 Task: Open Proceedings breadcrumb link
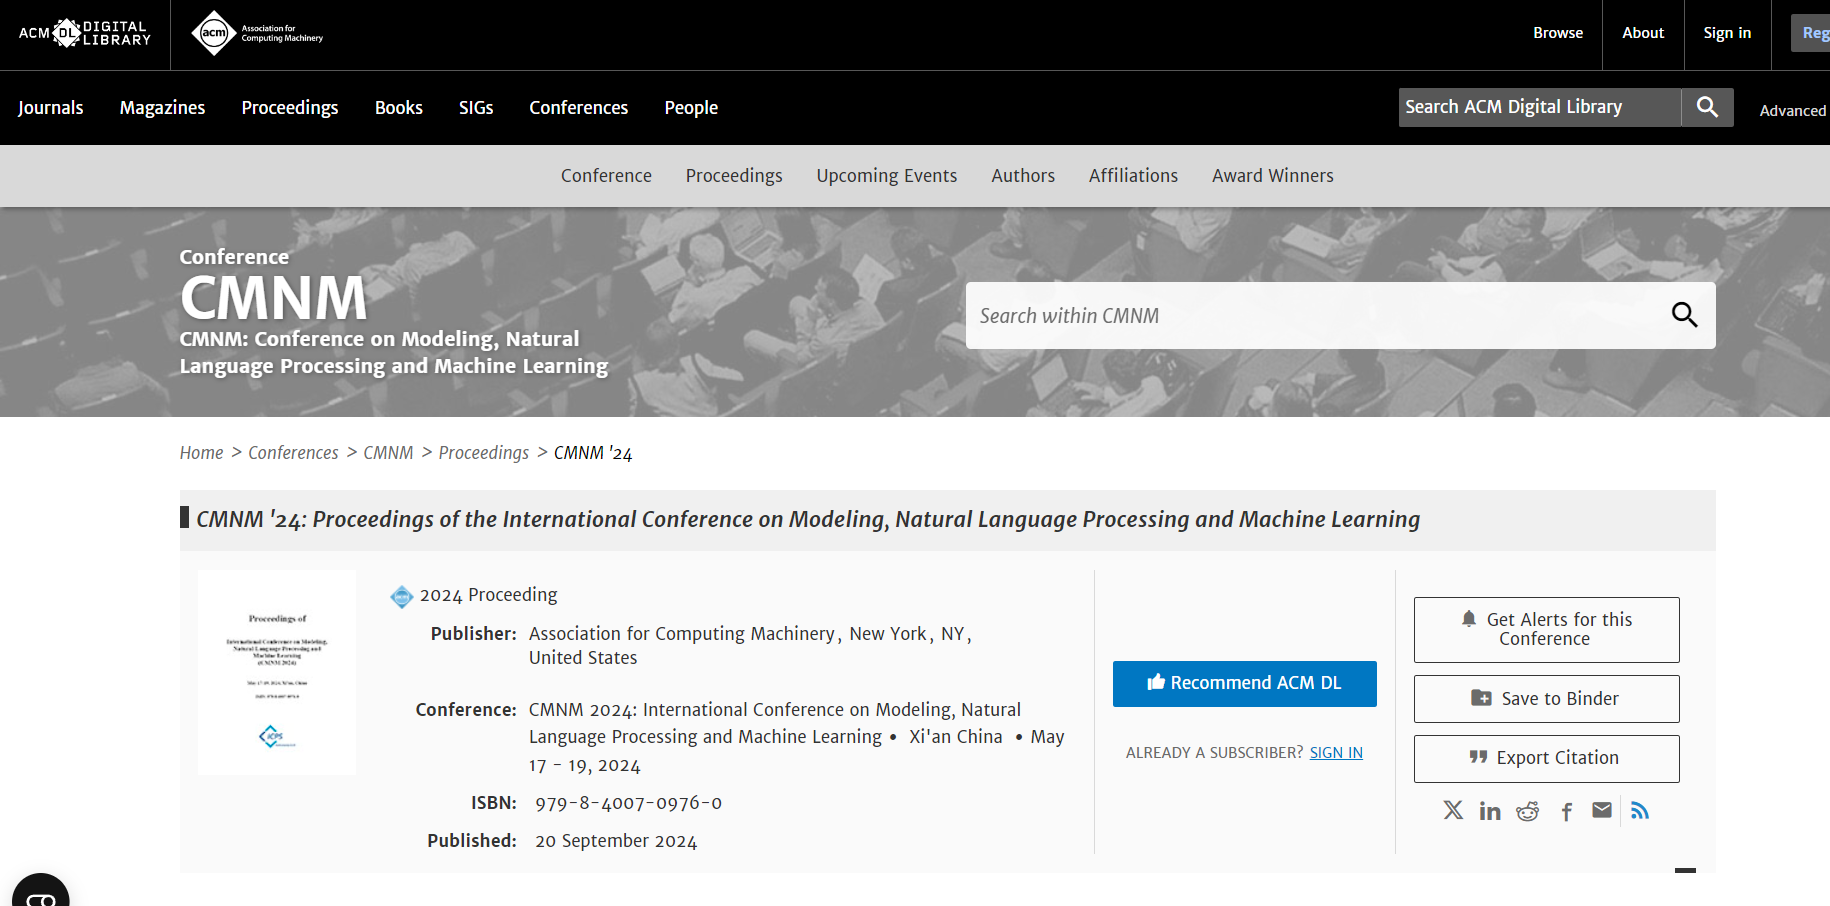click(484, 453)
